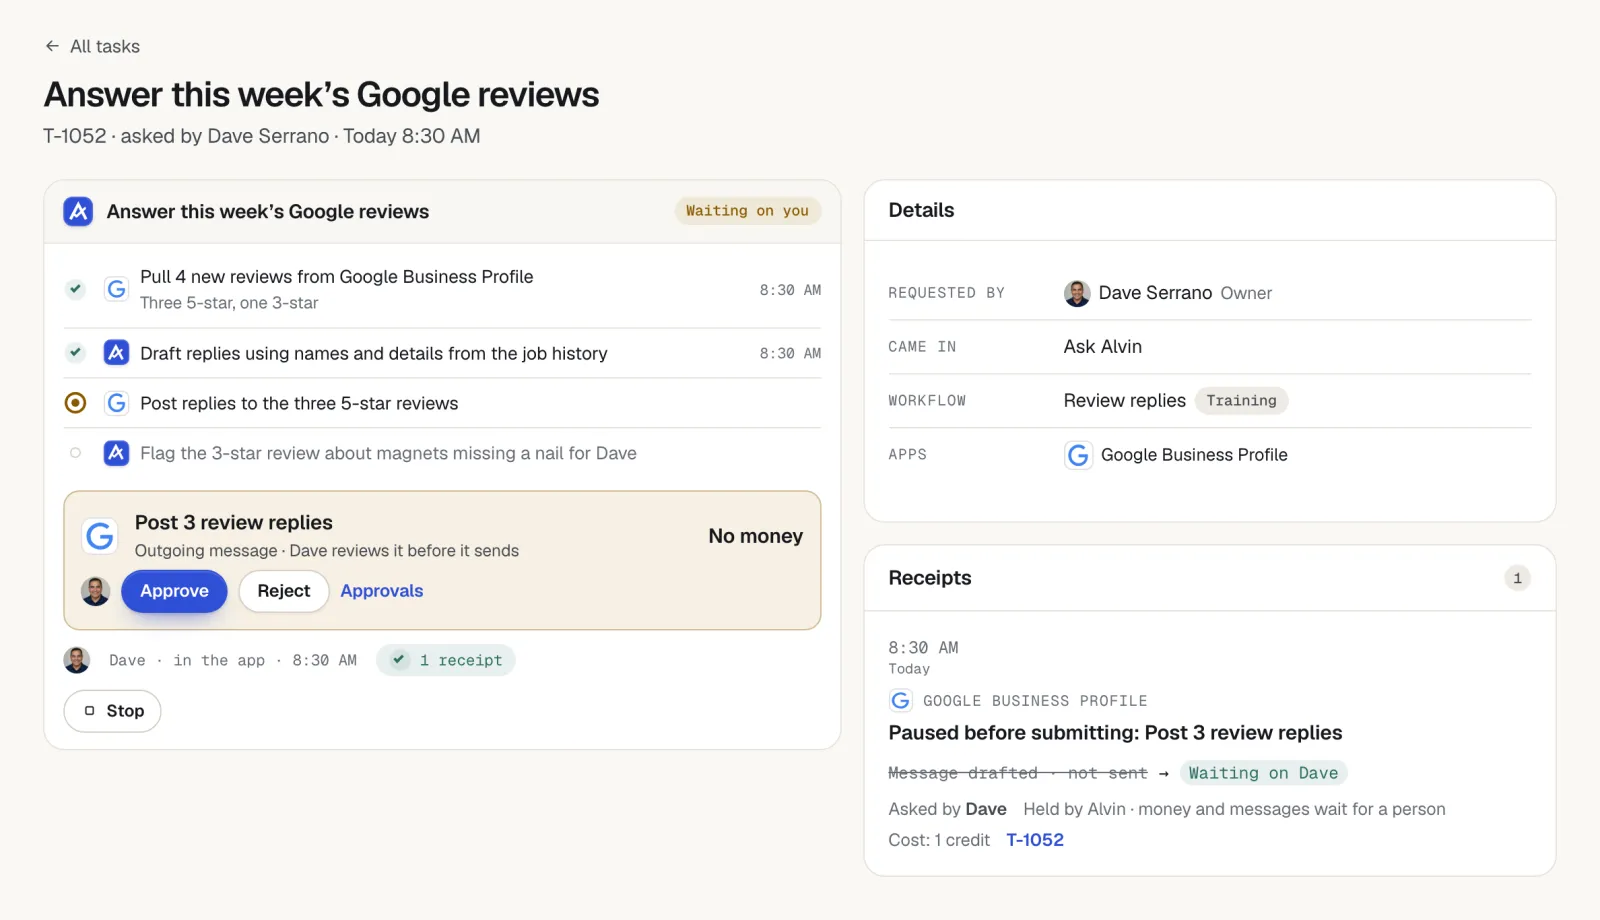The width and height of the screenshot is (1600, 920).
Task: Click 'Review replies' workflow name
Action: coord(1125,401)
